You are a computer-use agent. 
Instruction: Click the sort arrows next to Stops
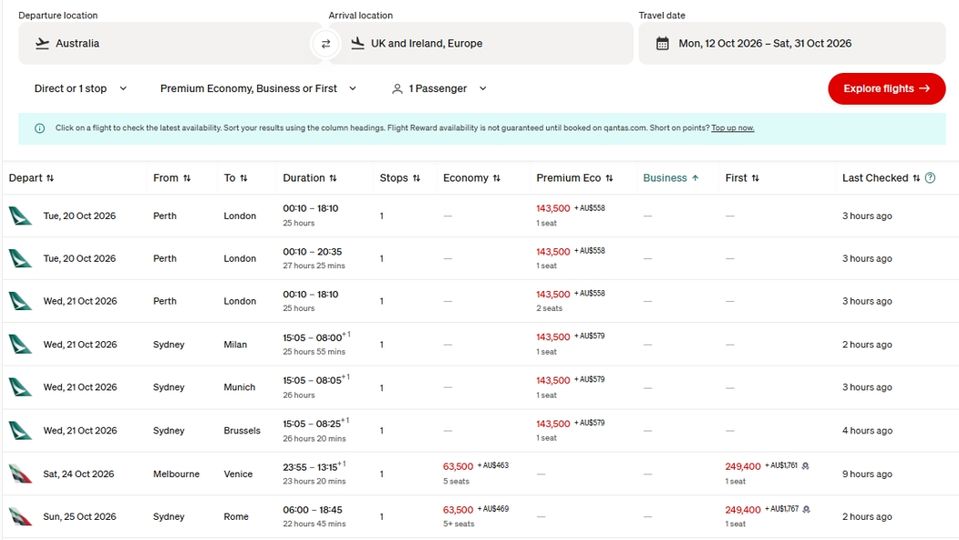(x=417, y=178)
